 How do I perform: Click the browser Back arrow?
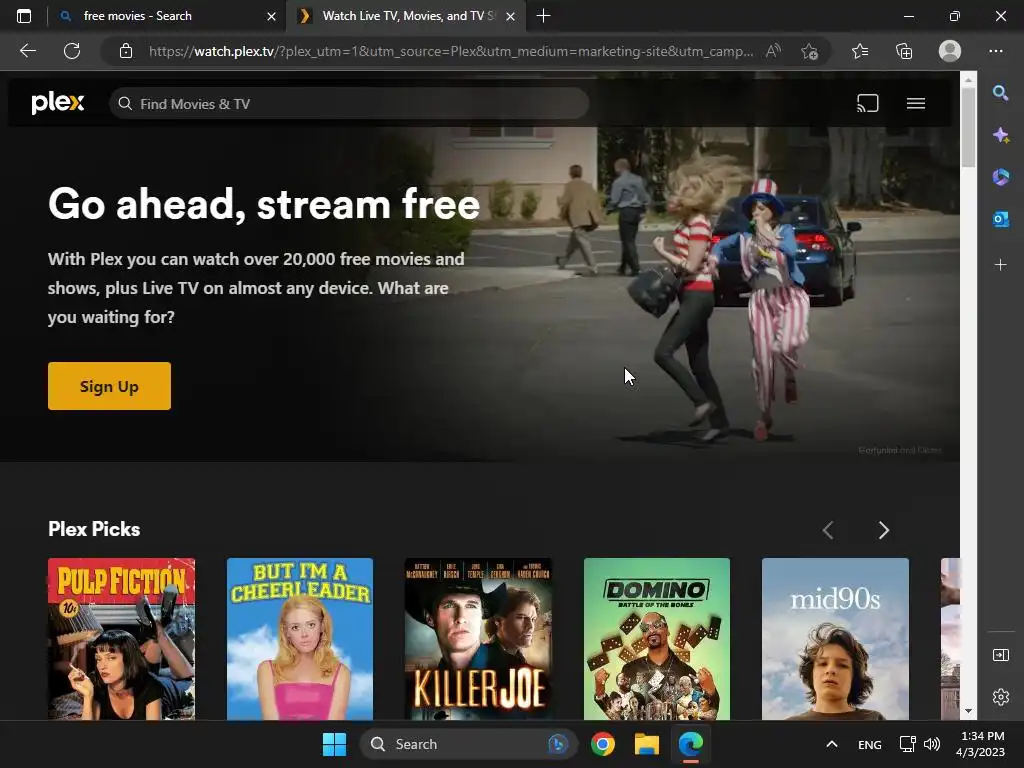(x=28, y=51)
